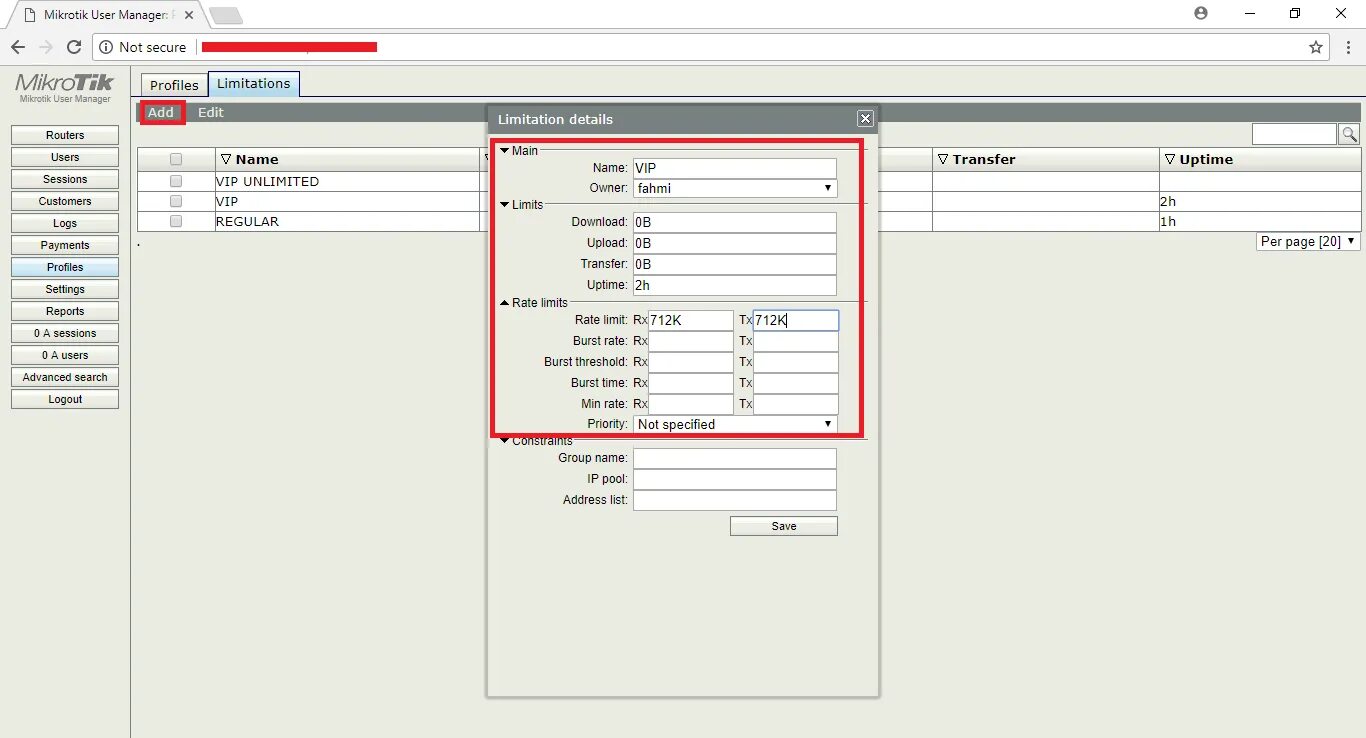Open the Payments page
The width and height of the screenshot is (1366, 738).
pyautogui.click(x=65, y=245)
